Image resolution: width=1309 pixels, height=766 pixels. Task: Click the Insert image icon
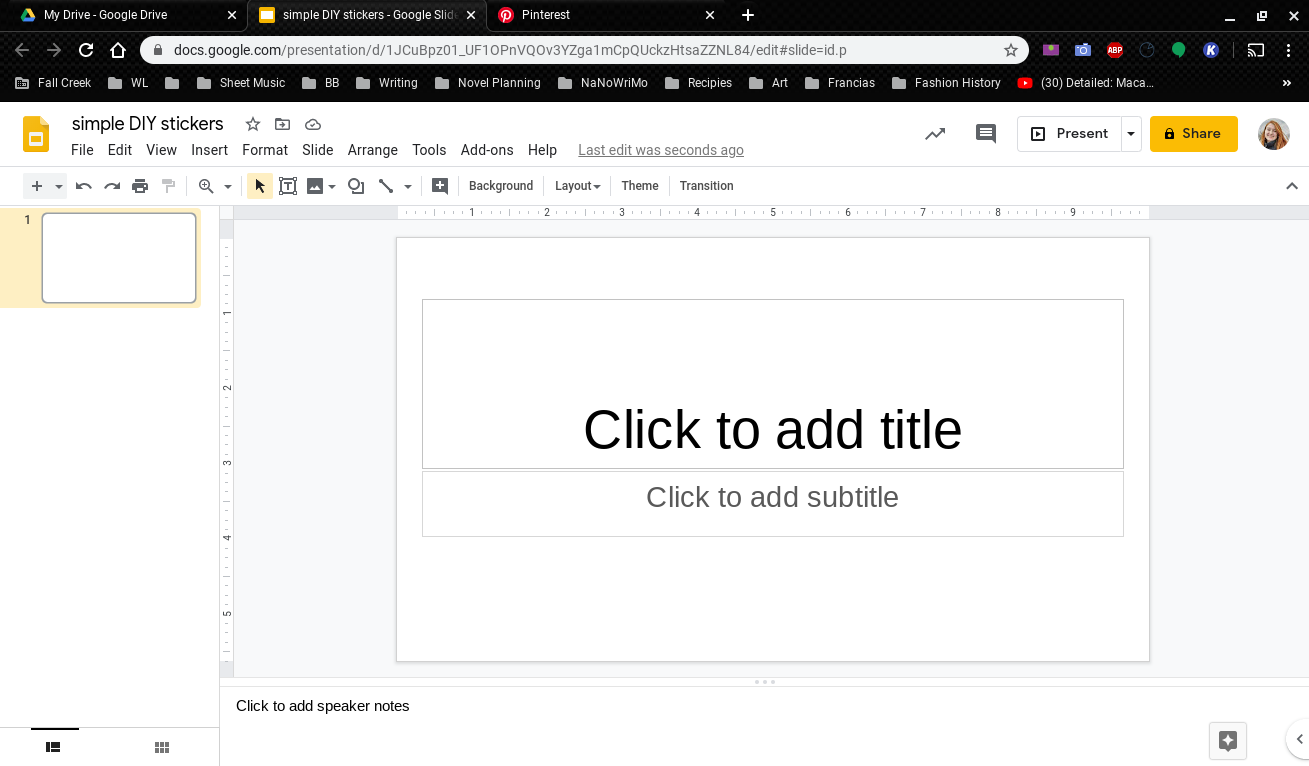click(x=315, y=185)
